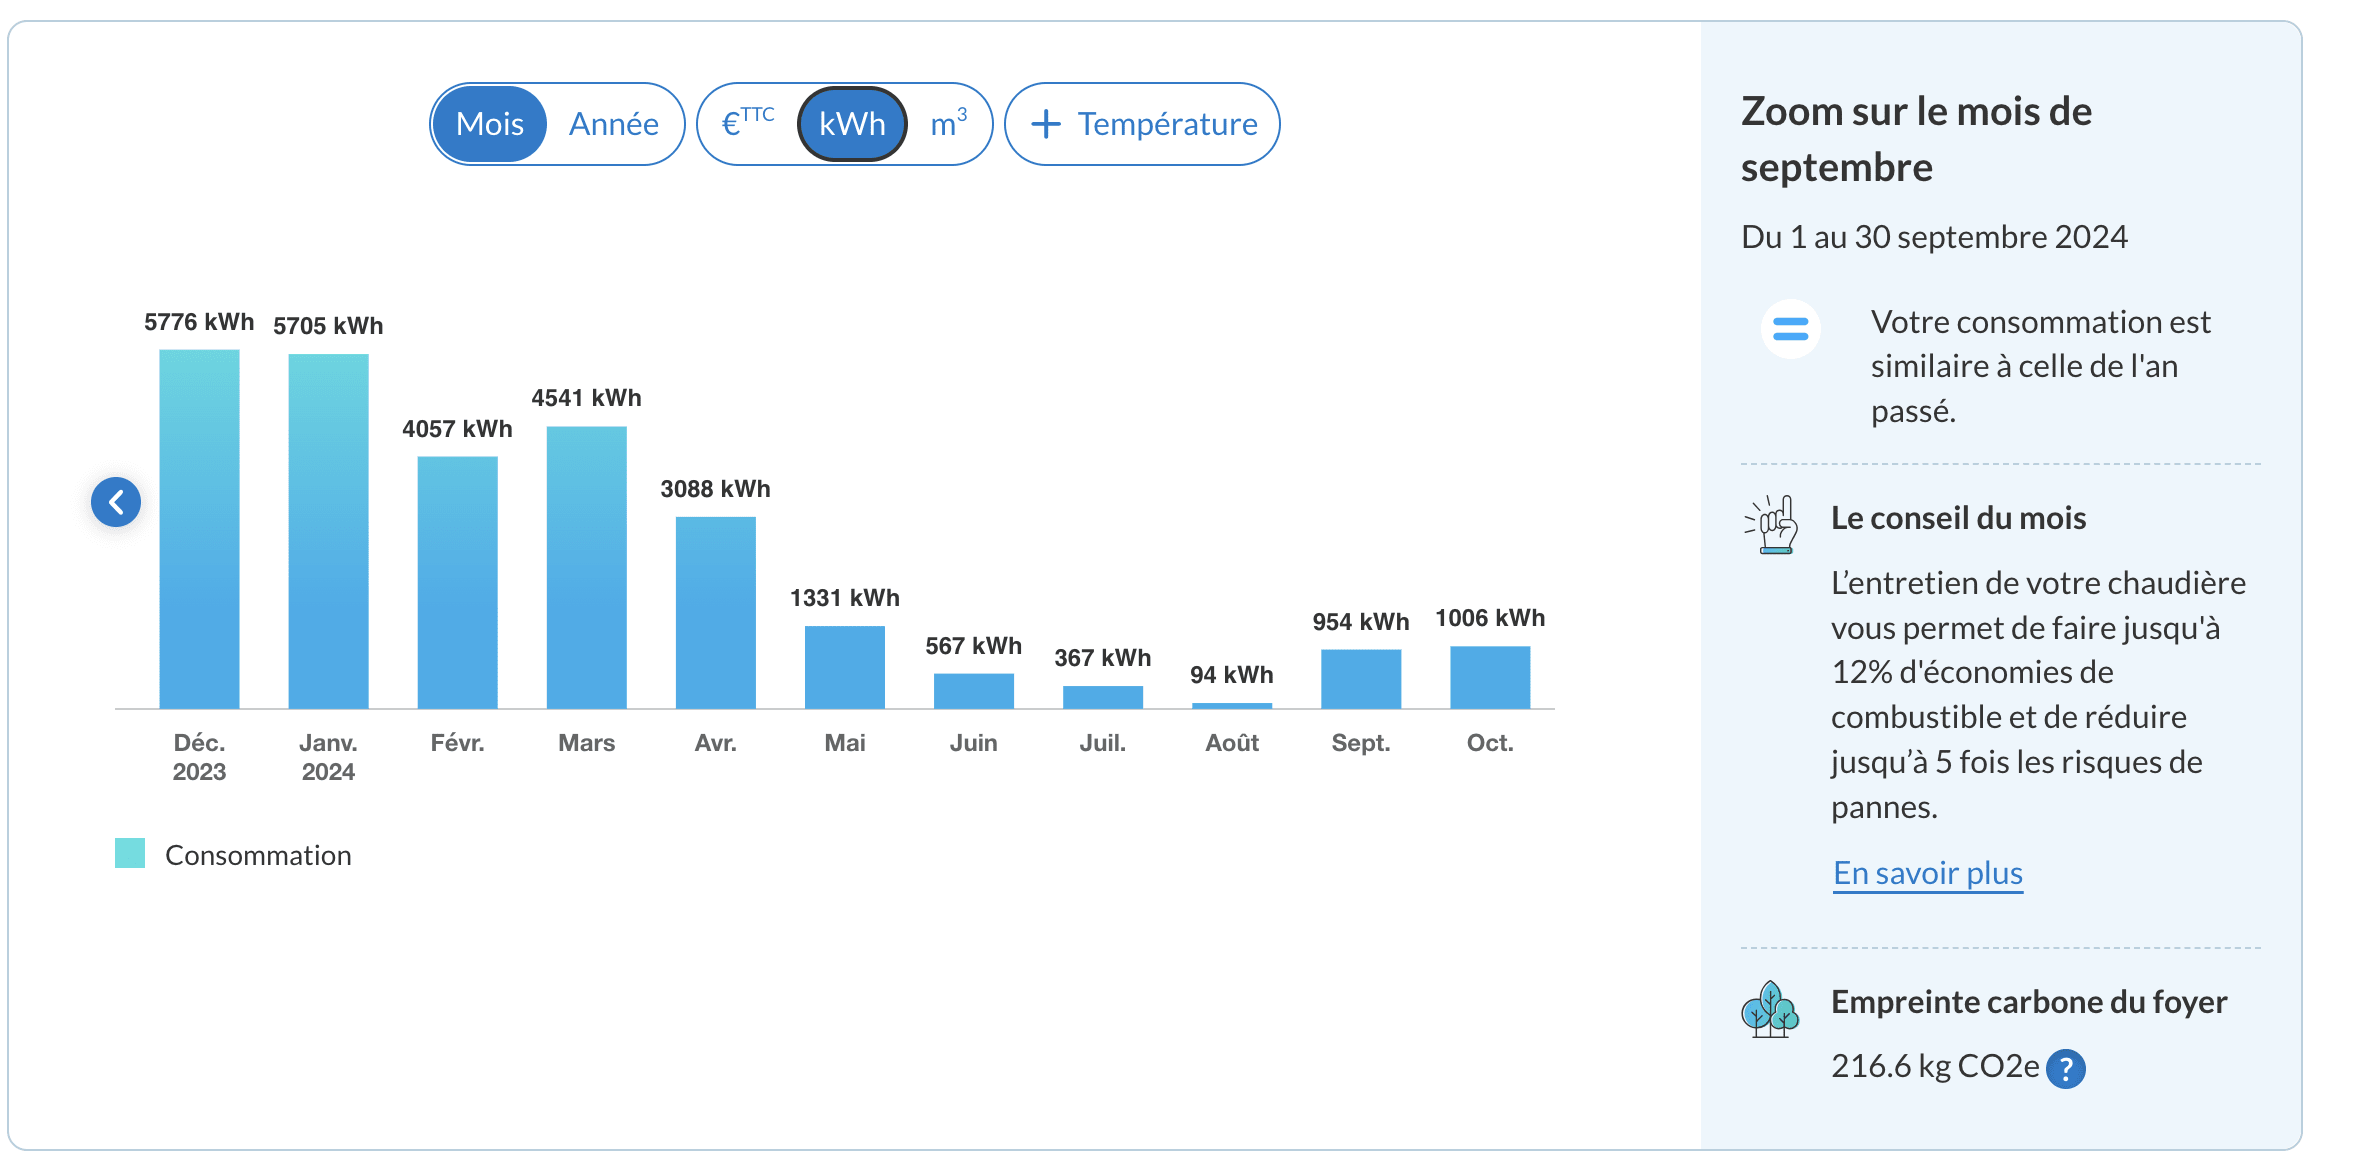Screen dimensions: 2356x1162
Task: Click the equal sign consumption icon
Action: [1790, 329]
